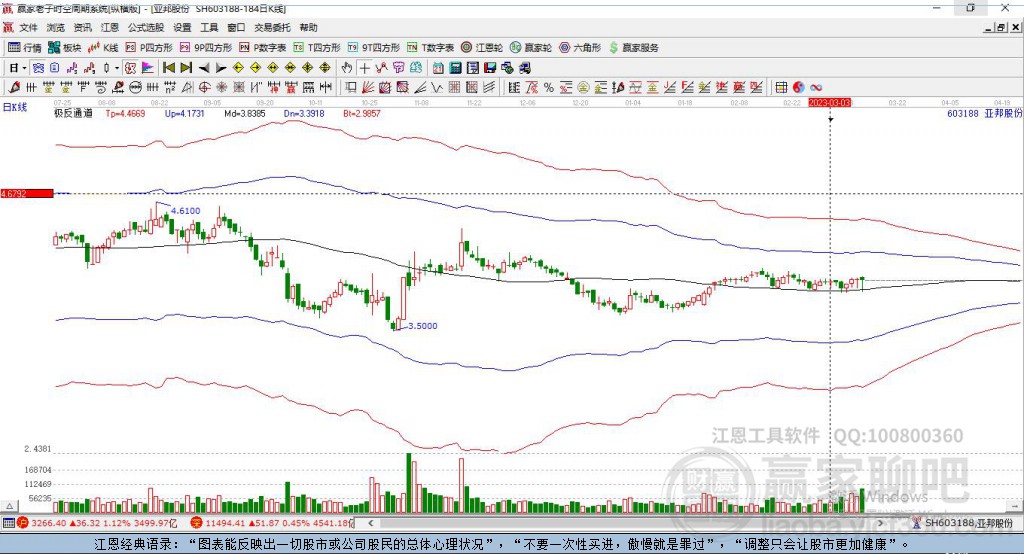Select the infinity symbol tool
Image resolution: width=1024 pixels, height=554 pixels.
(816, 88)
